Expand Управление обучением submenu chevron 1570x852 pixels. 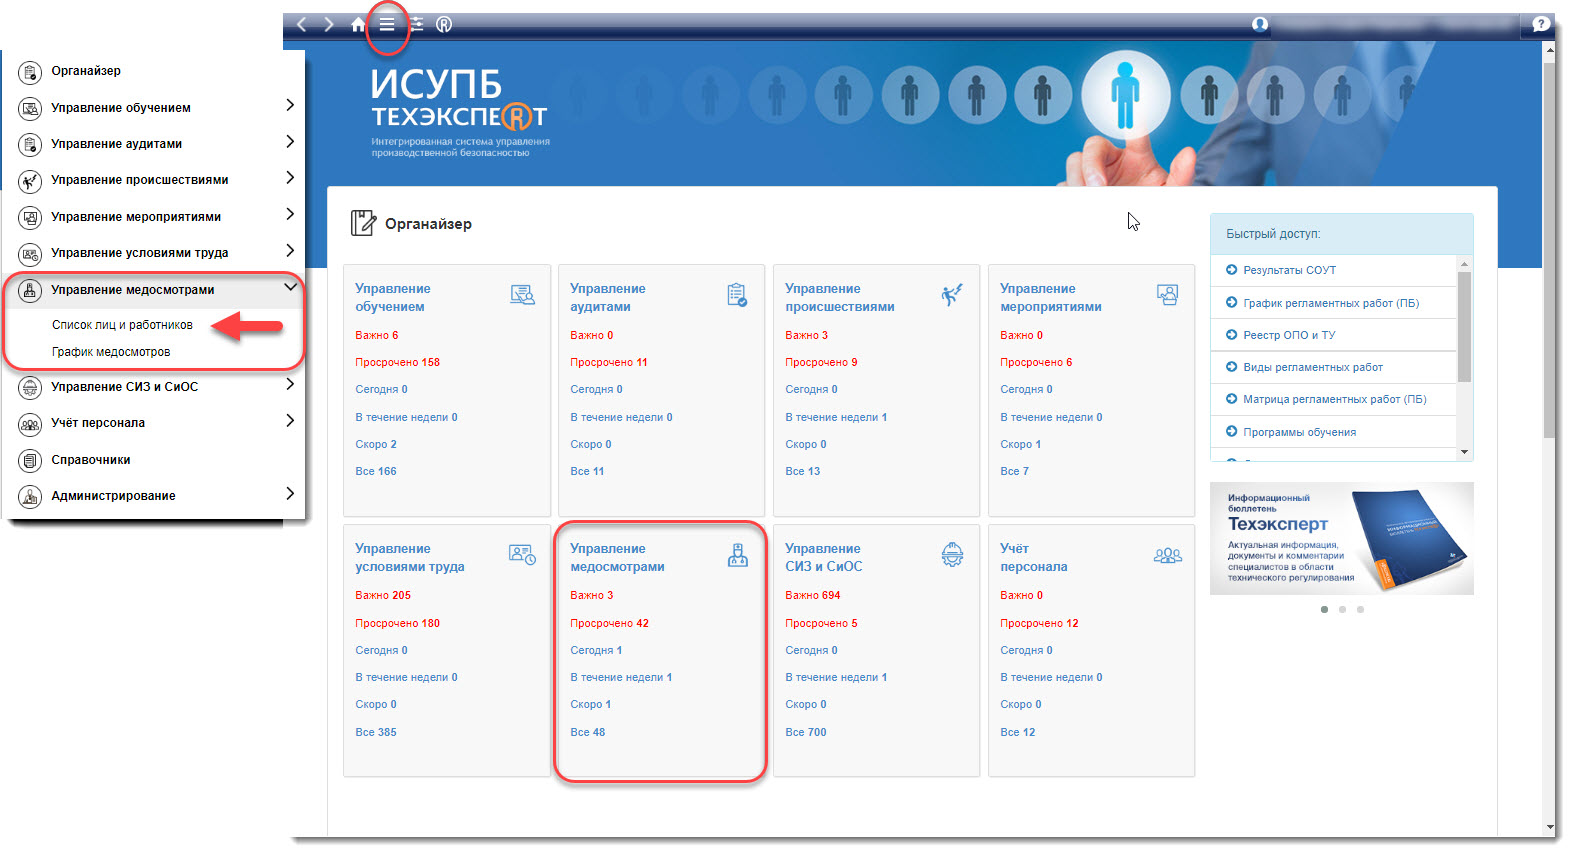(290, 105)
